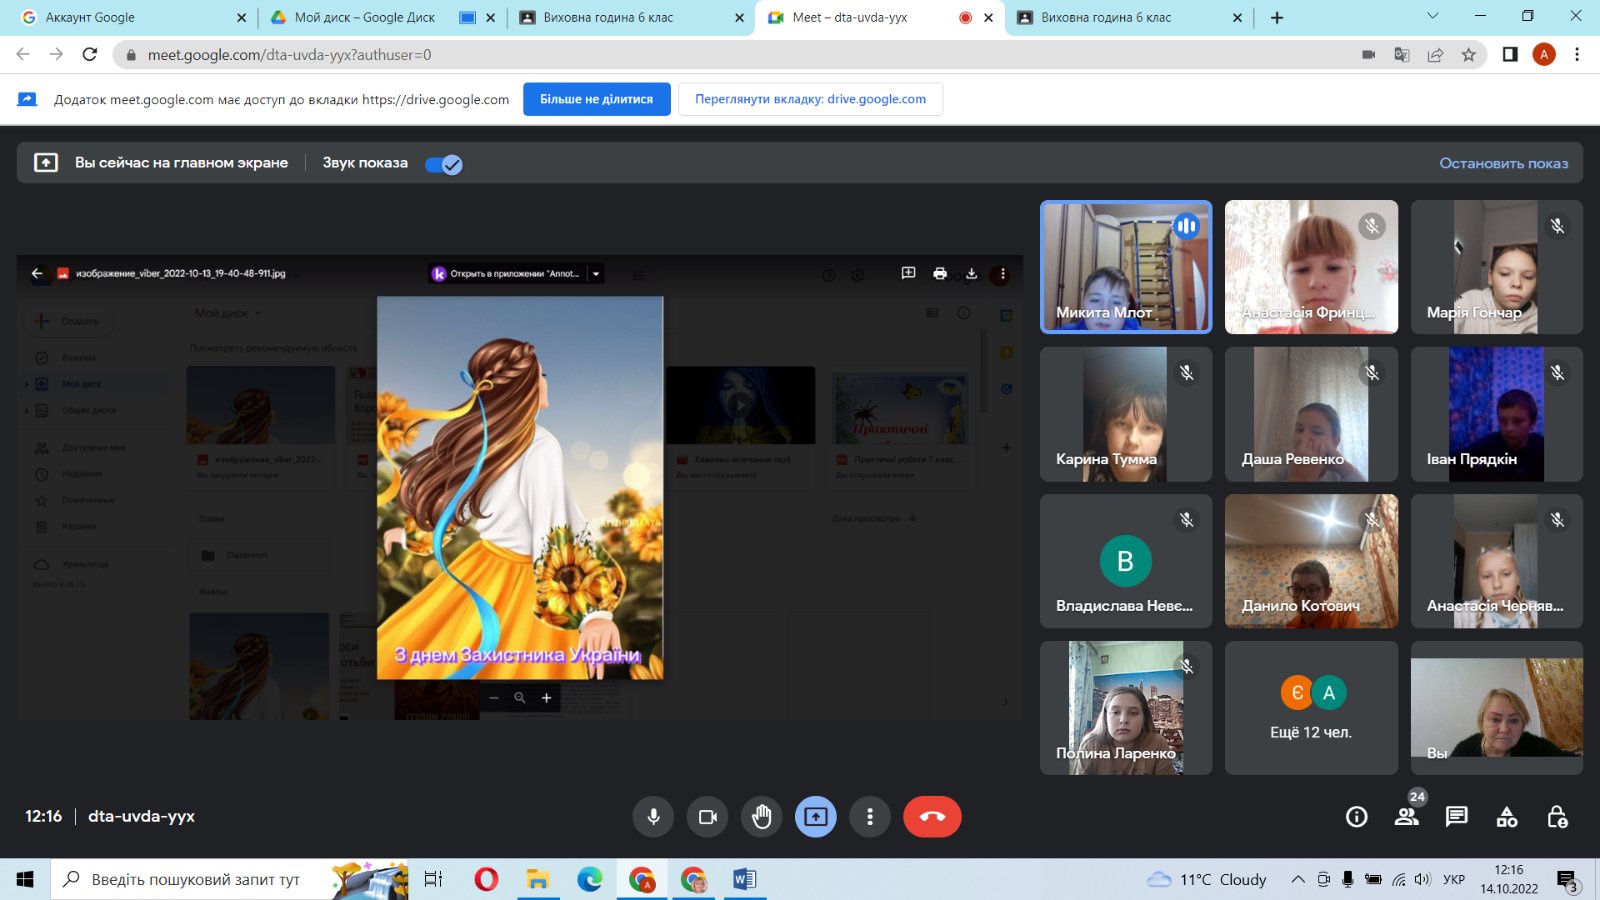Click the address bar URL
Image resolution: width=1600 pixels, height=900 pixels.
coord(290,55)
